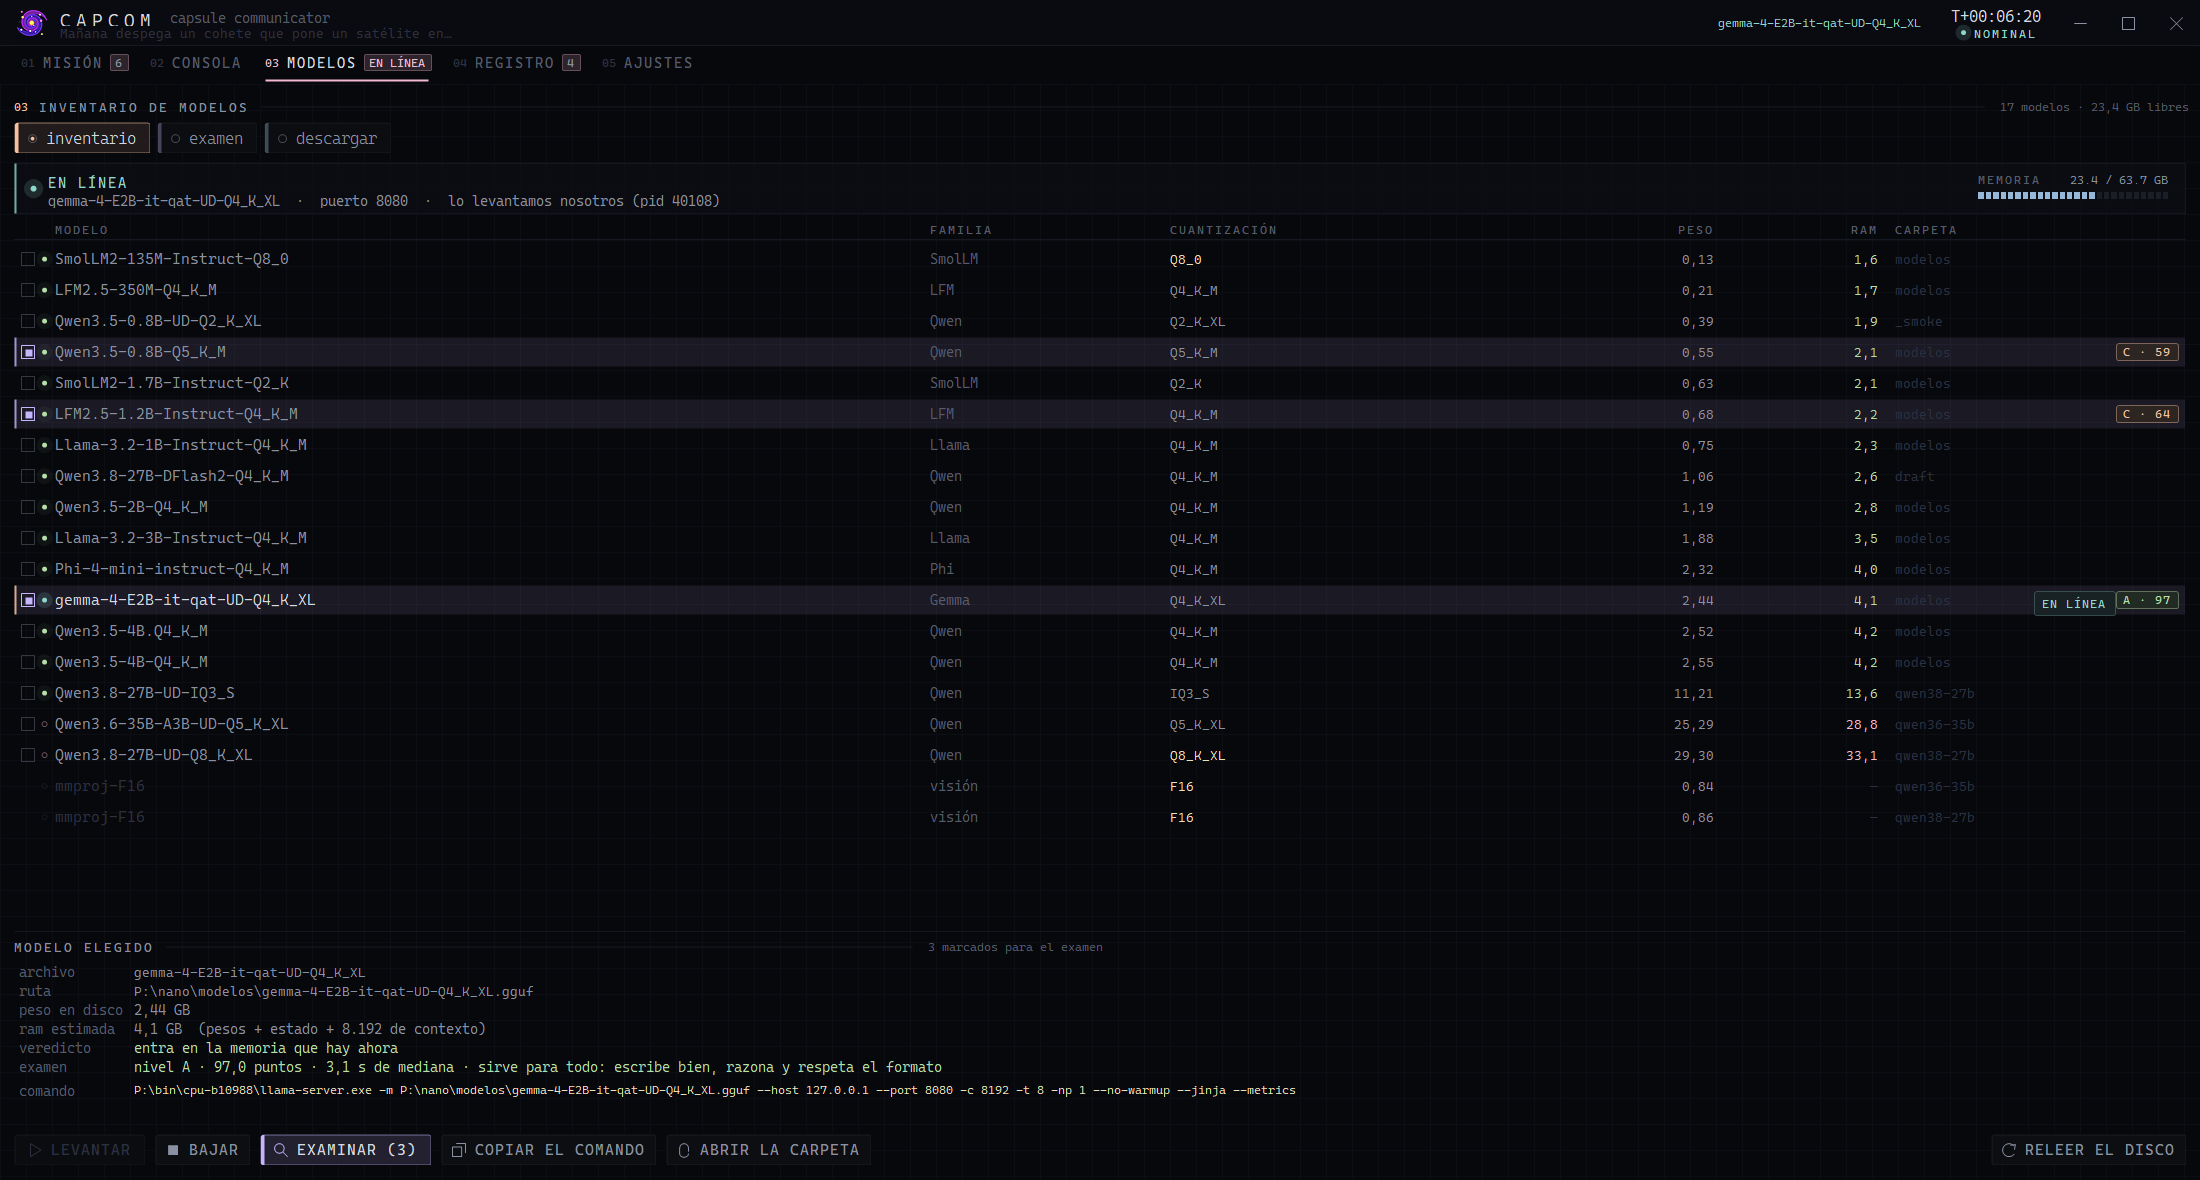Click the NOMINAL status indicator dot
Image resolution: width=2200 pixels, height=1180 pixels.
pos(1963,33)
